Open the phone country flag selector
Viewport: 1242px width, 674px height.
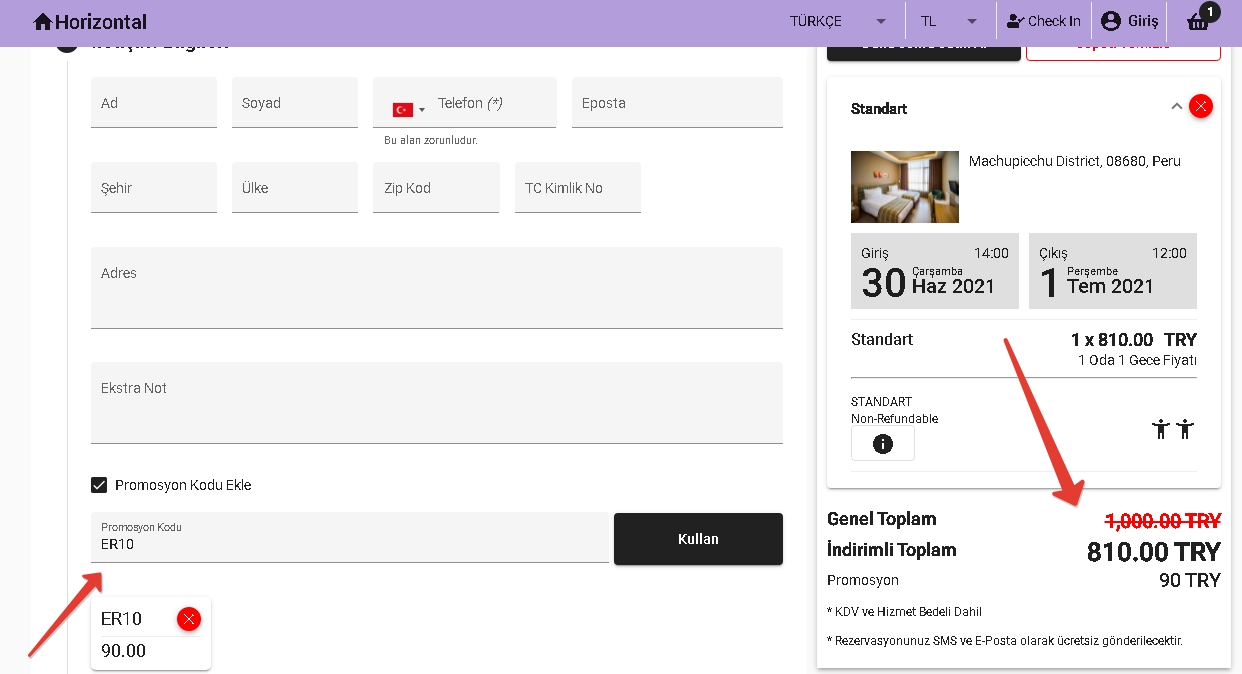tap(408, 109)
